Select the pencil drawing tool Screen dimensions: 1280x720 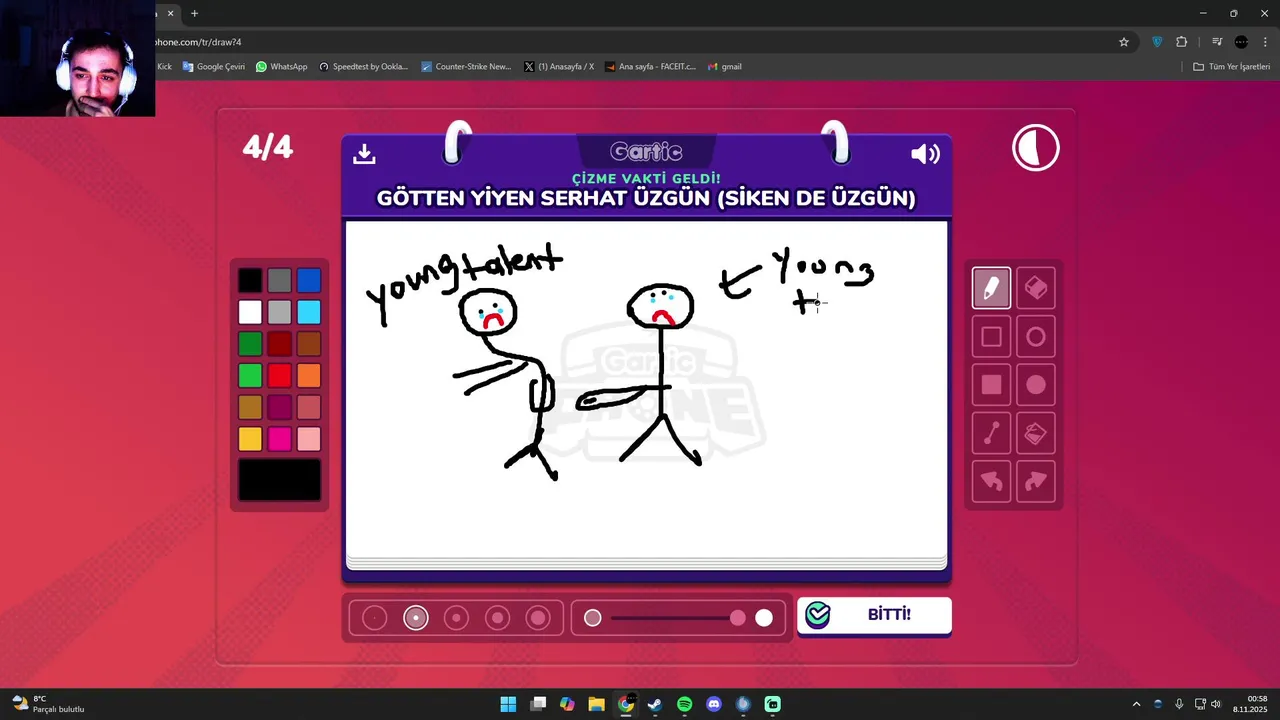pyautogui.click(x=991, y=289)
